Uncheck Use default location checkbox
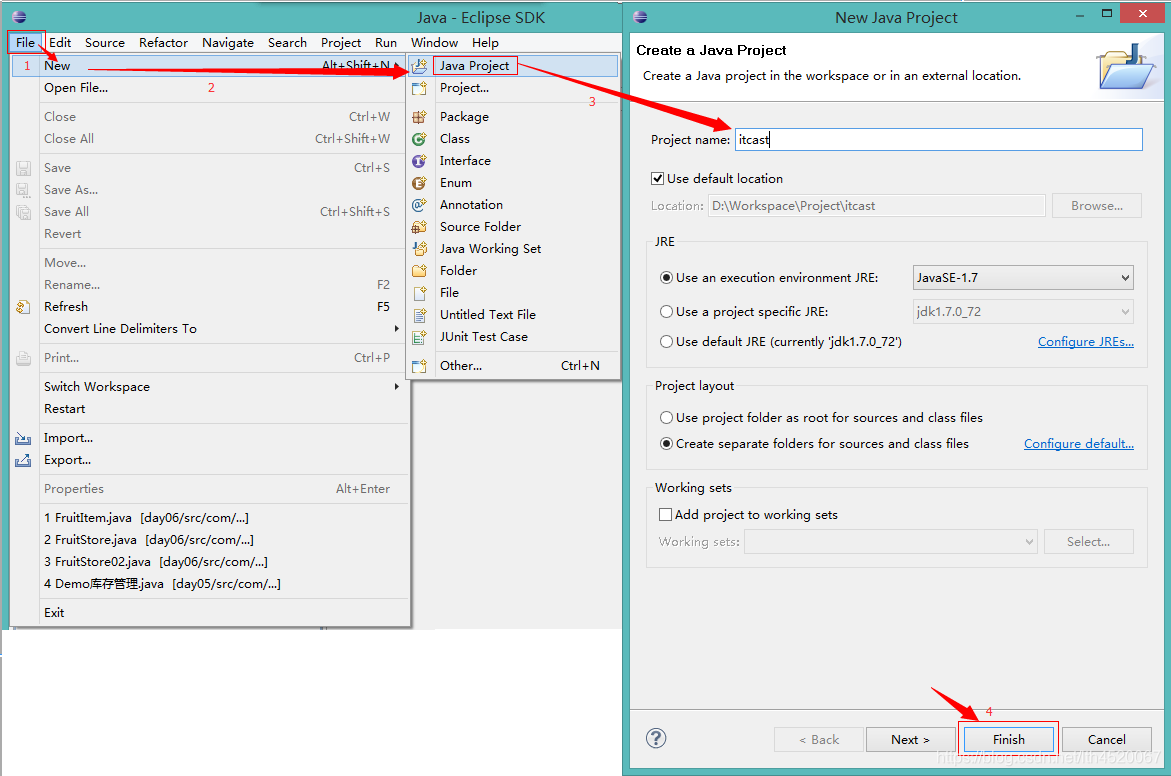Viewport: 1171px width, 776px height. click(x=657, y=179)
